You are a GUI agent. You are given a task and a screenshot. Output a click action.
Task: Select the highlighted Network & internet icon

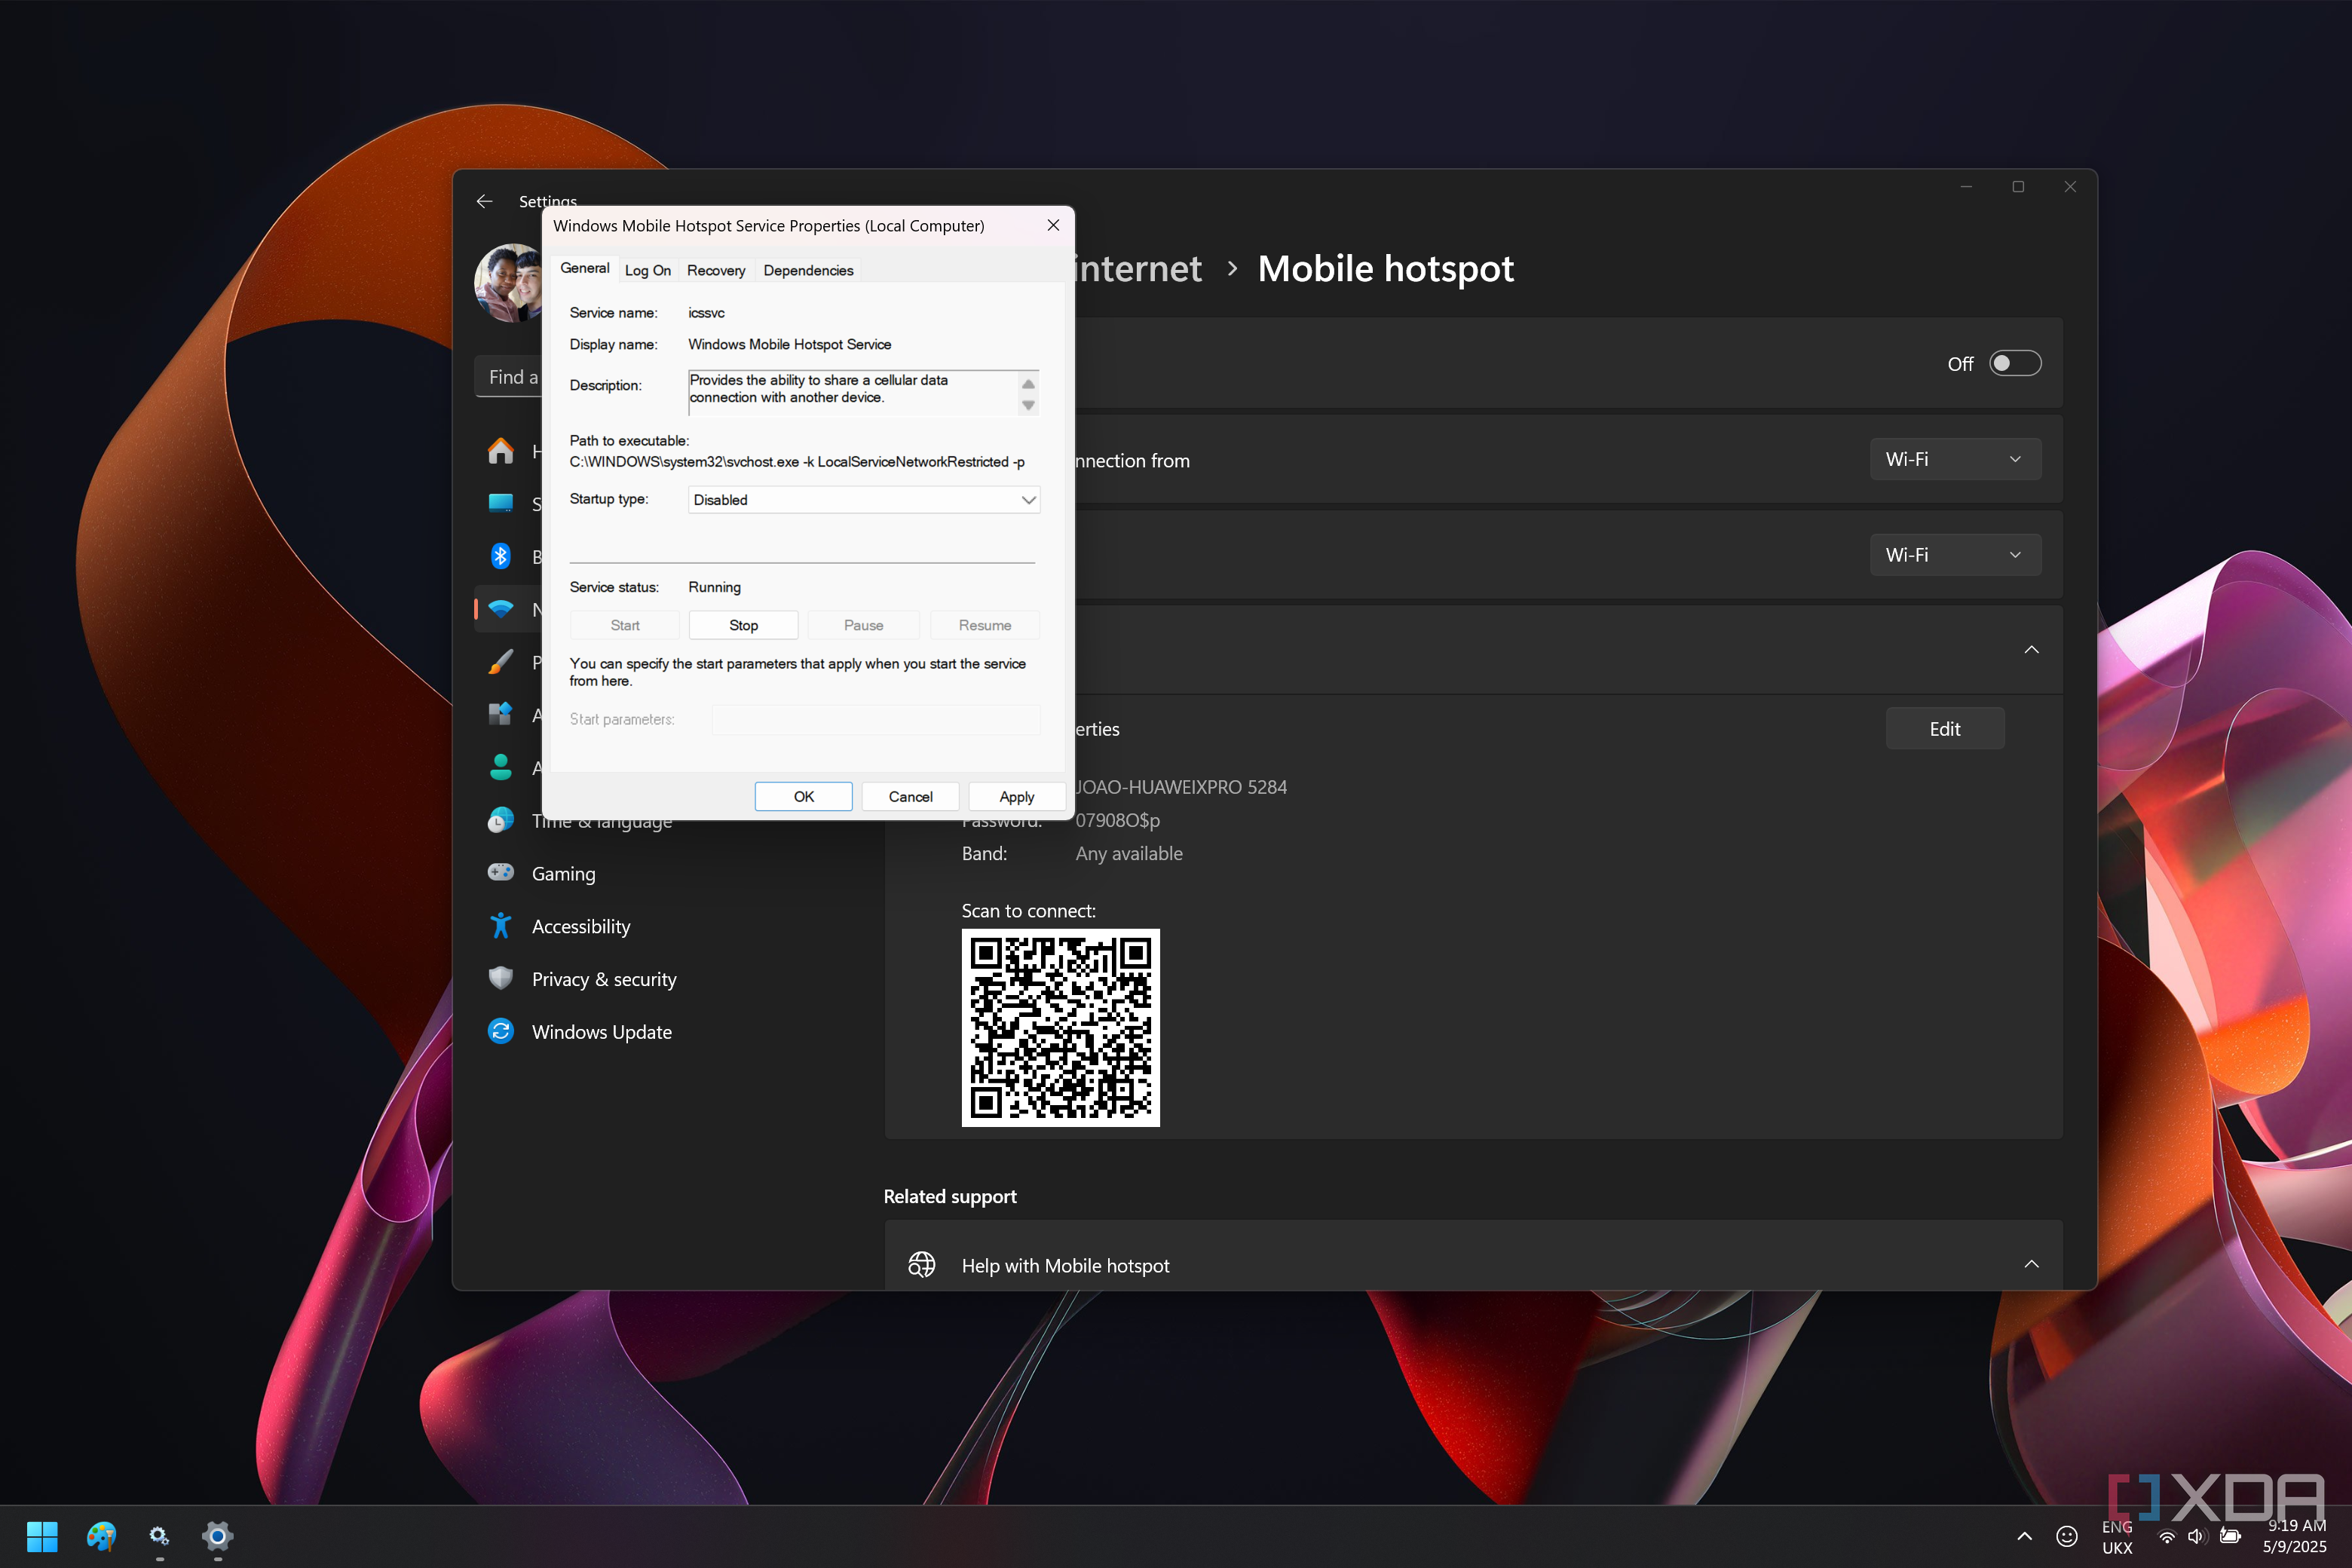coord(501,609)
